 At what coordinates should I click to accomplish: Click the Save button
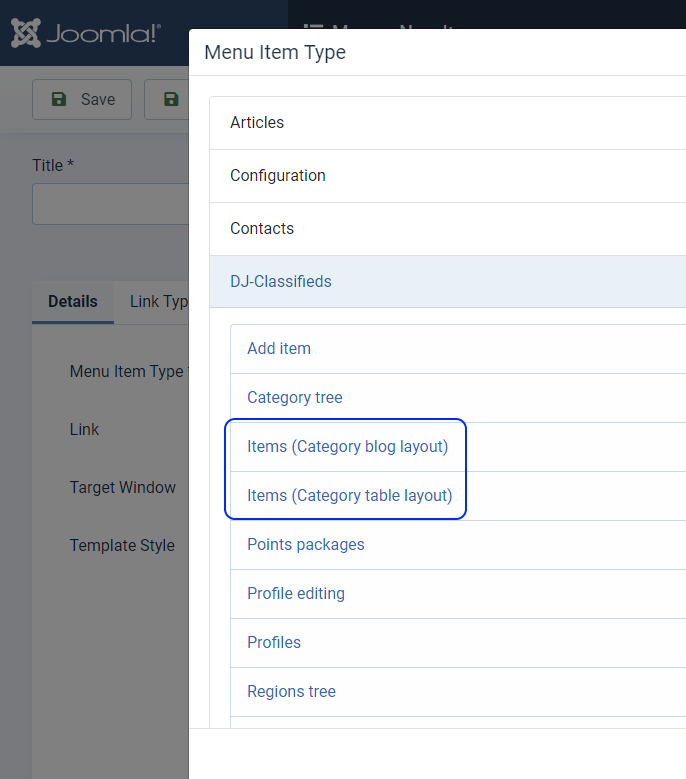pos(82,99)
